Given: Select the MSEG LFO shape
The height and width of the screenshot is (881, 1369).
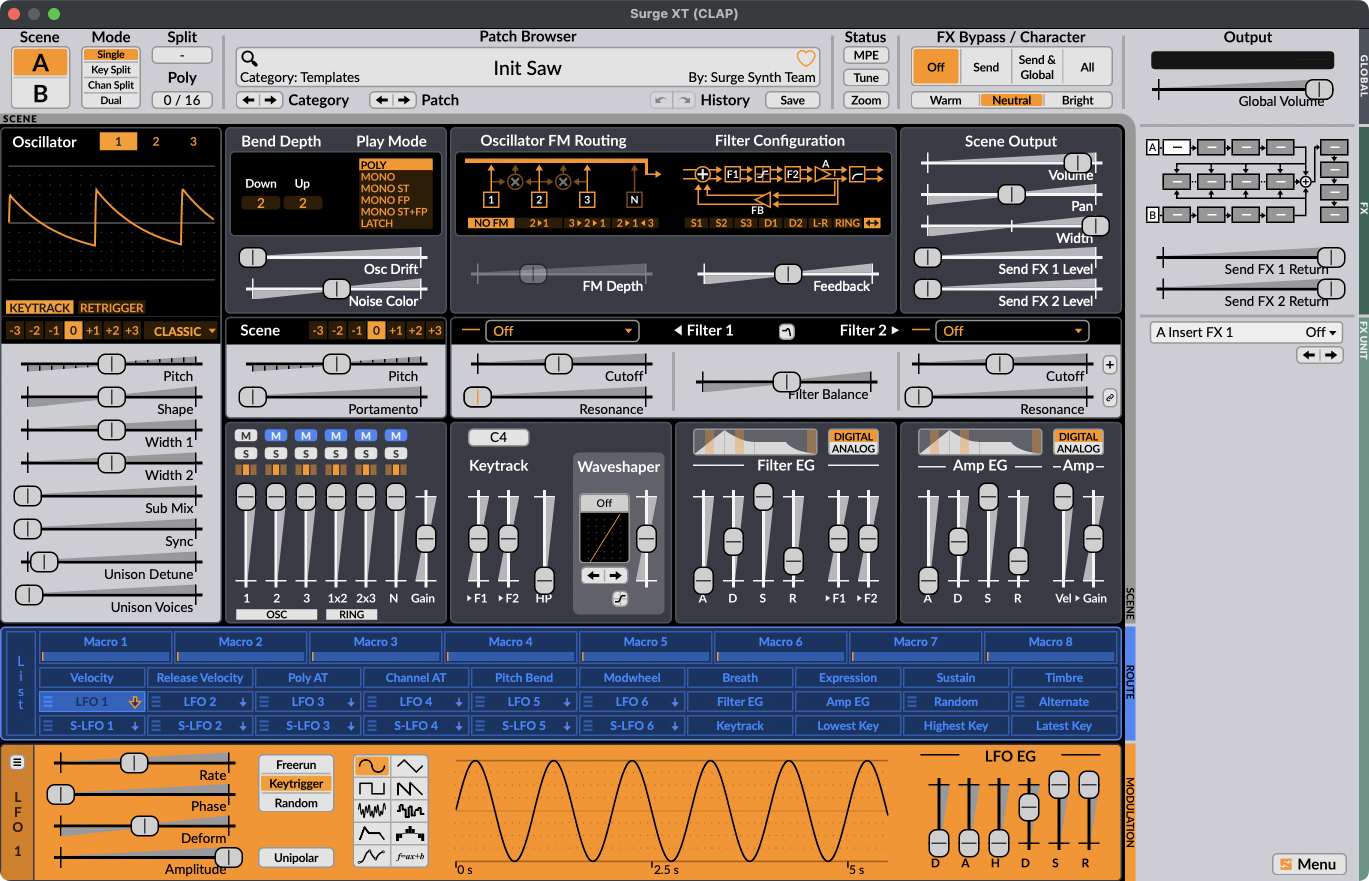Looking at the screenshot, I should [x=371, y=856].
